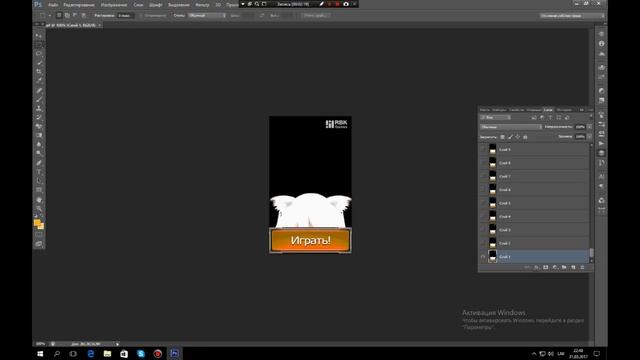Viewport: 640px width, 360px height.
Task: Select layer Слой 3 row
Action: (x=535, y=230)
